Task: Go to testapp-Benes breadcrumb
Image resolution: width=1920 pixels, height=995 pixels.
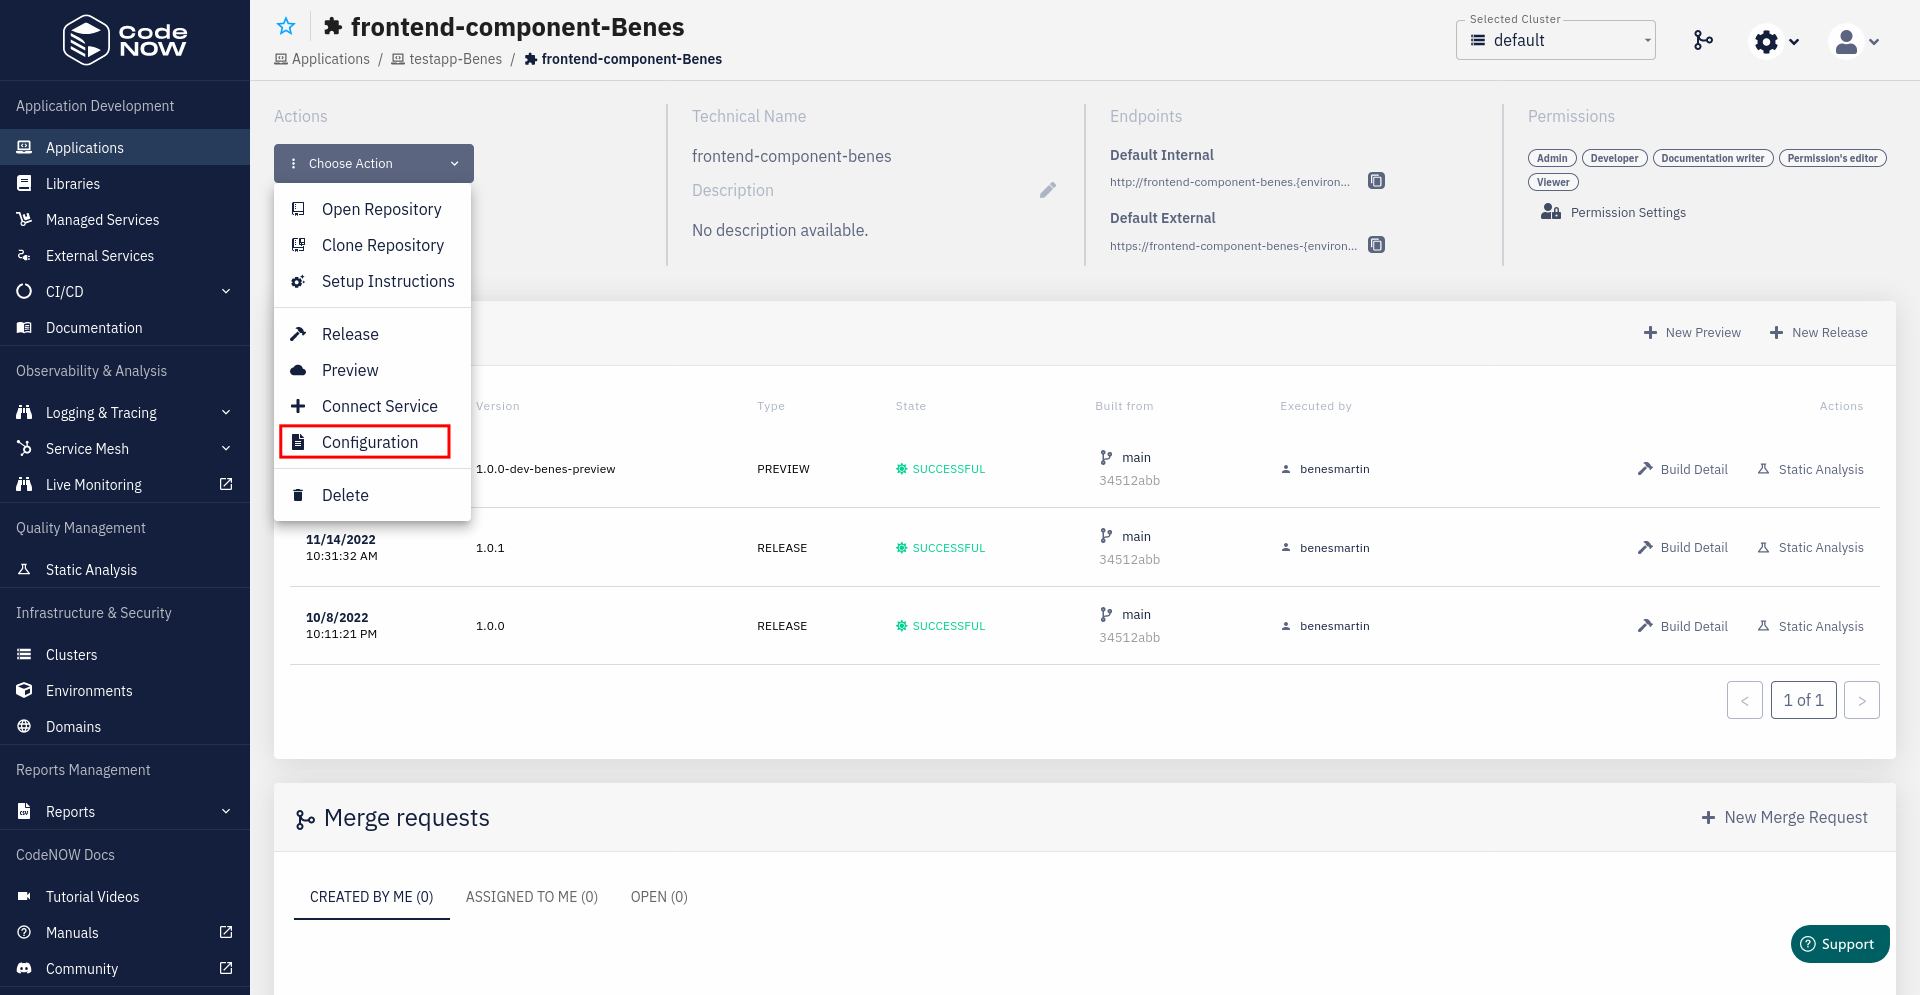Action: [x=447, y=59]
